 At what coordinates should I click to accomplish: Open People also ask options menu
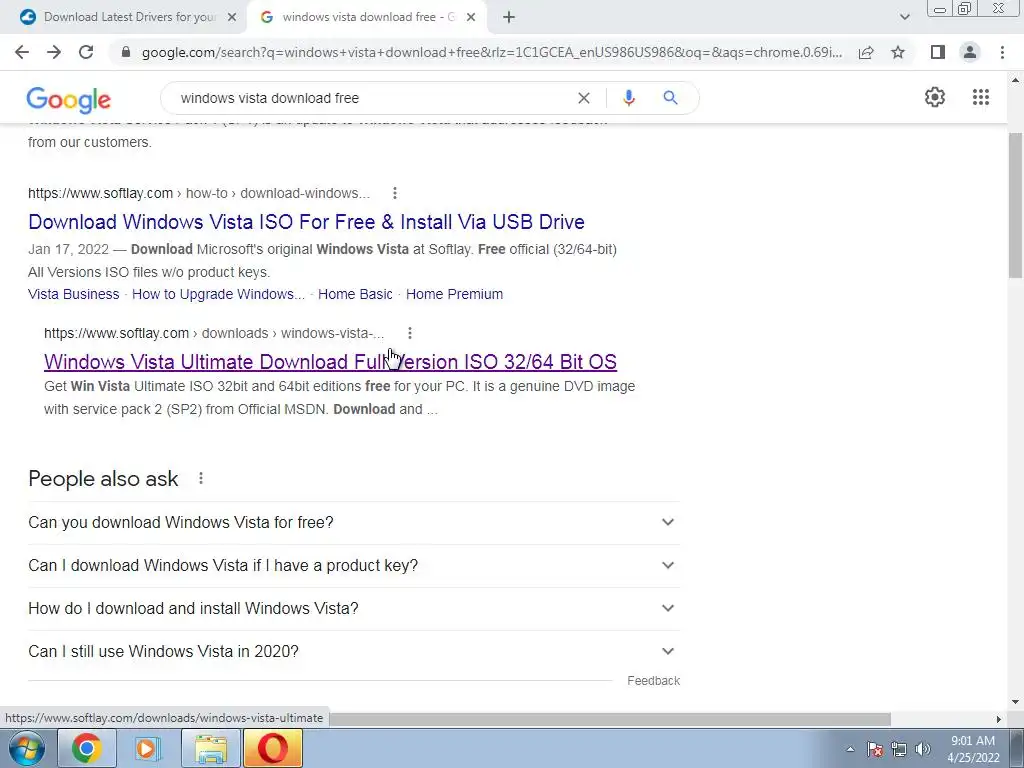click(x=200, y=479)
